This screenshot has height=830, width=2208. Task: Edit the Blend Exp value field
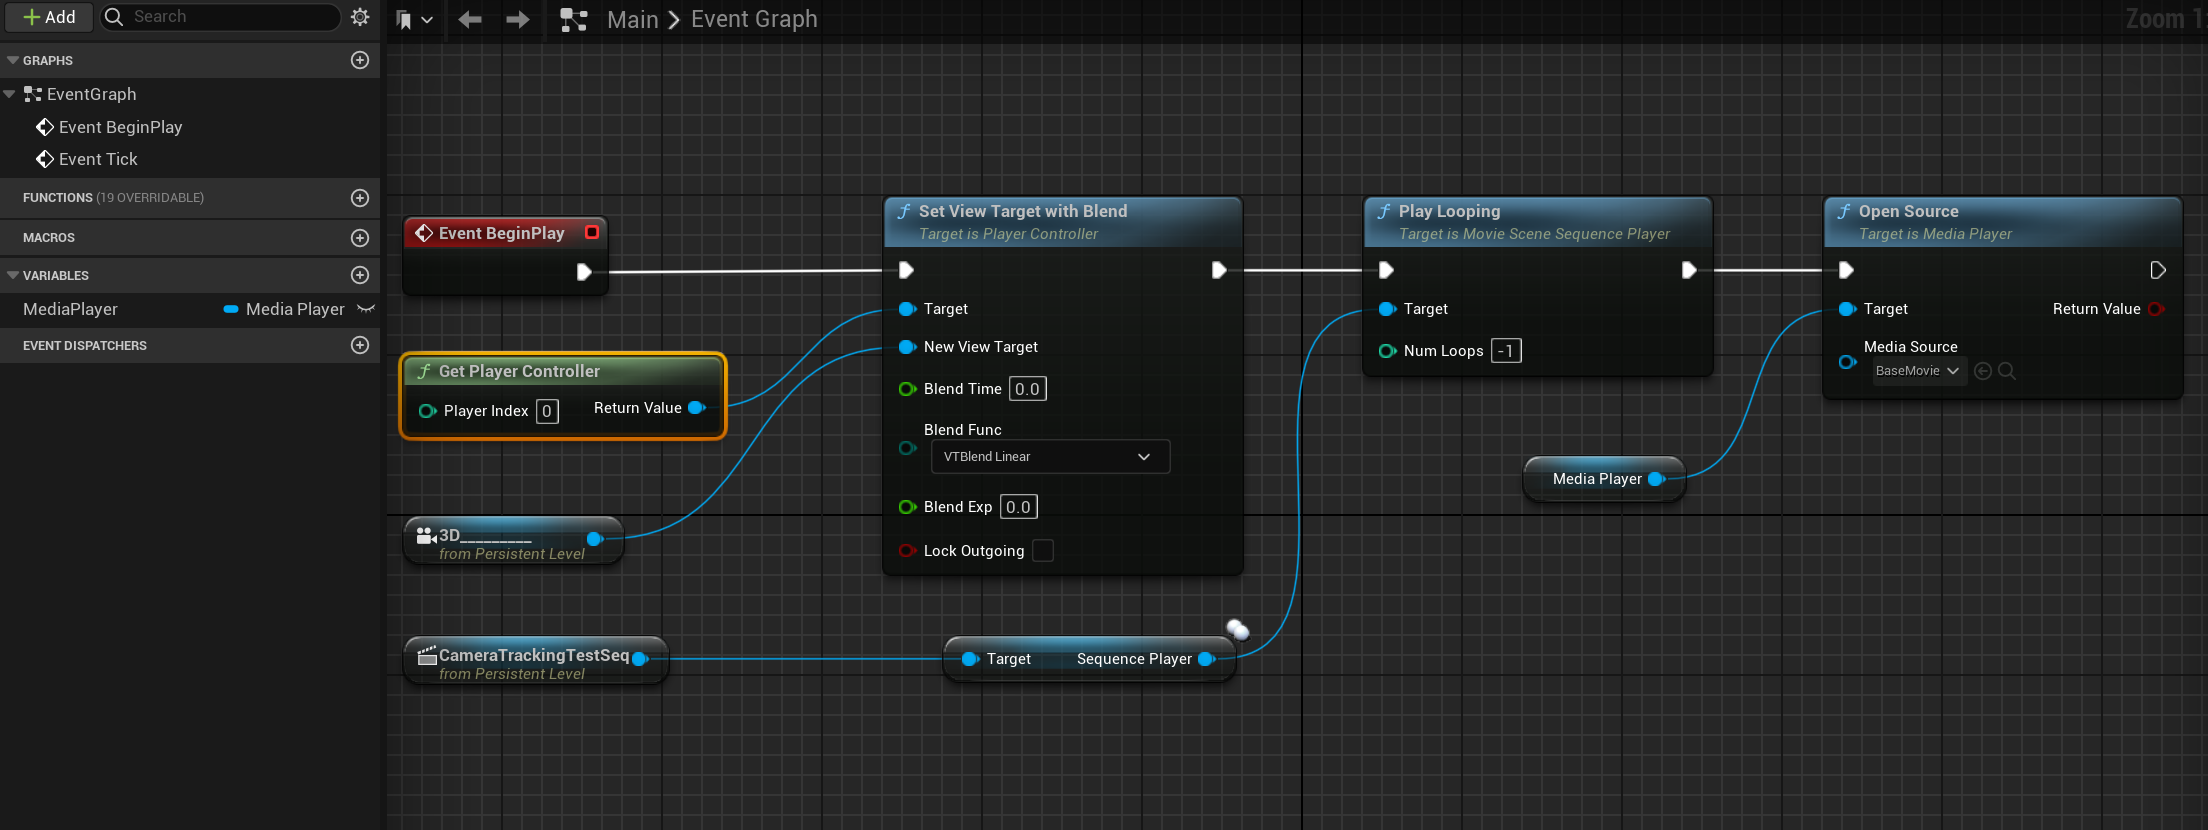pos(1018,507)
